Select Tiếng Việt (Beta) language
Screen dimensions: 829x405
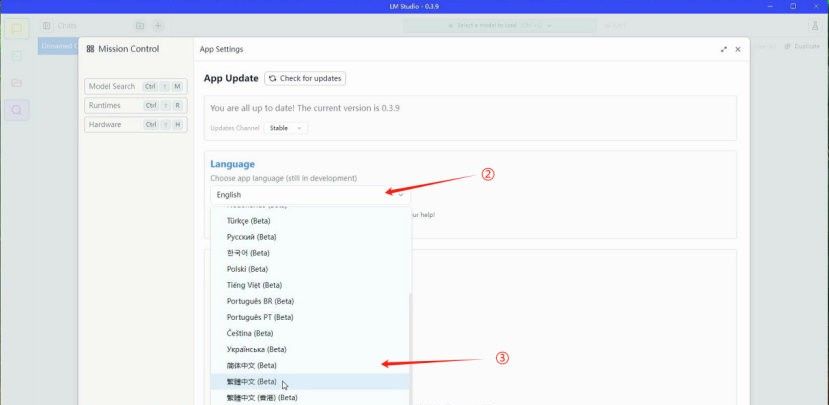pos(310,285)
